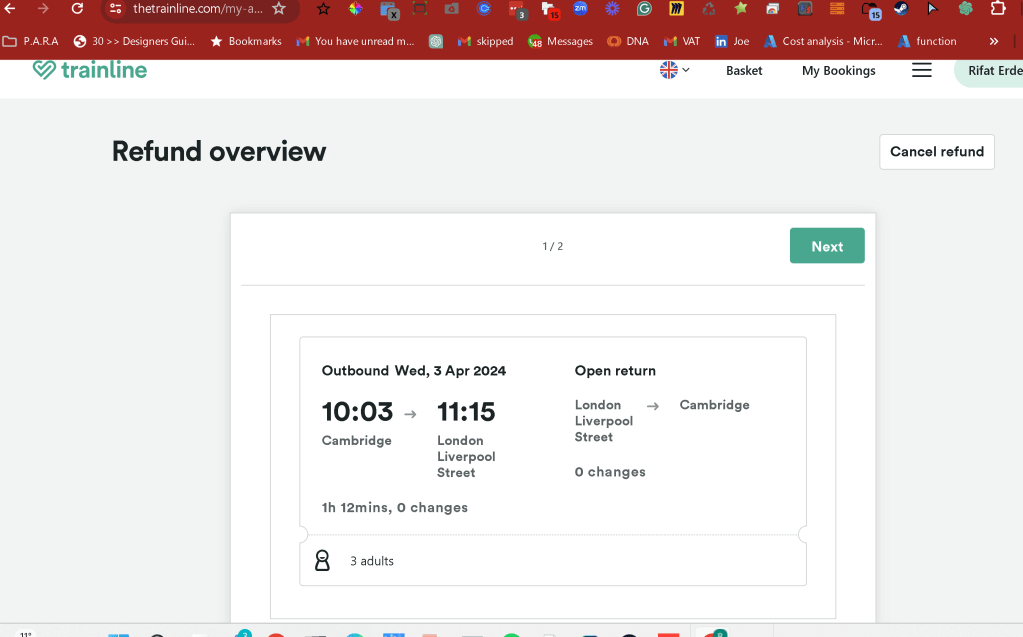Open the blue circular C extension

tap(484, 8)
